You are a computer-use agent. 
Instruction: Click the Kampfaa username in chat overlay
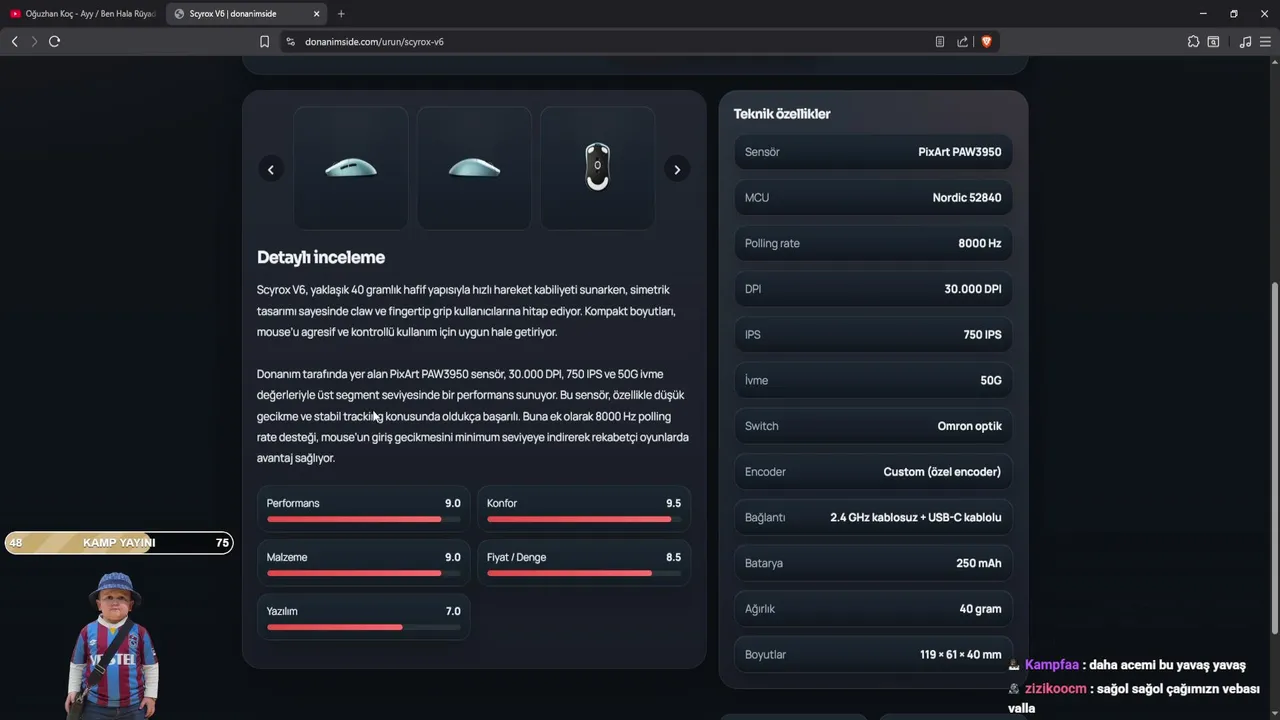(1051, 665)
